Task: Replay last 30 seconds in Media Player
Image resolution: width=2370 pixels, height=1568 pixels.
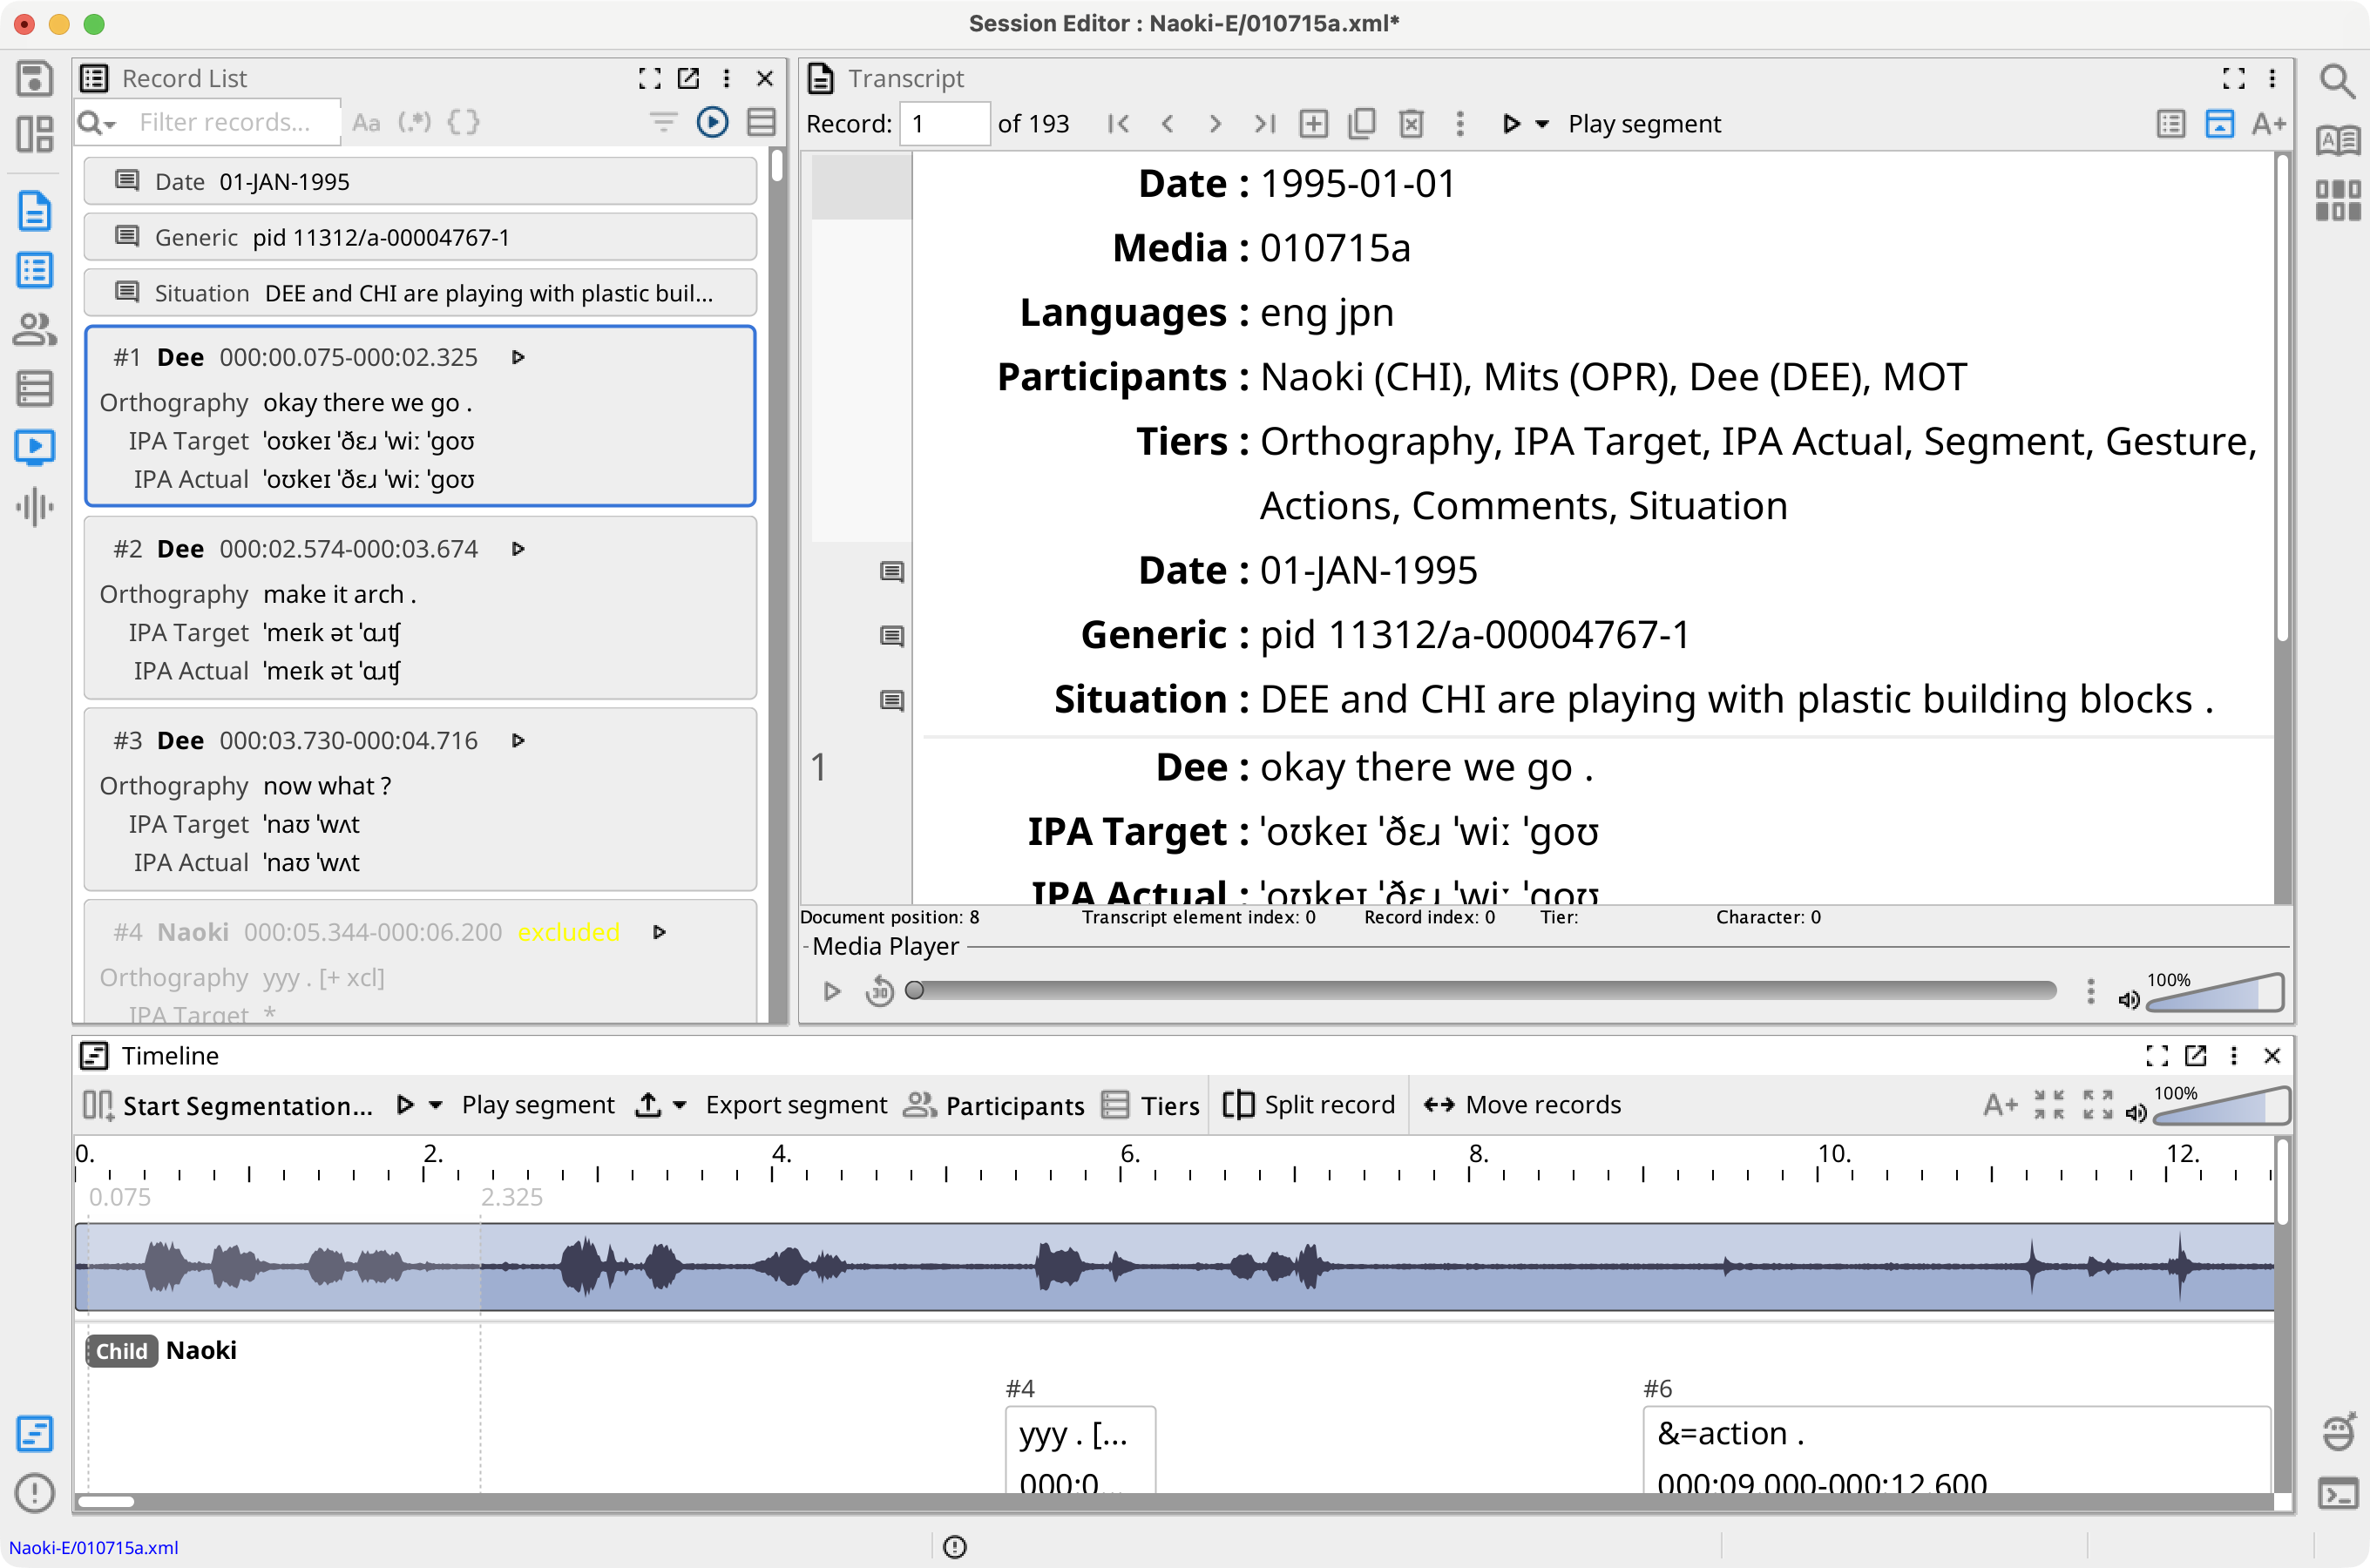Action: click(x=880, y=991)
